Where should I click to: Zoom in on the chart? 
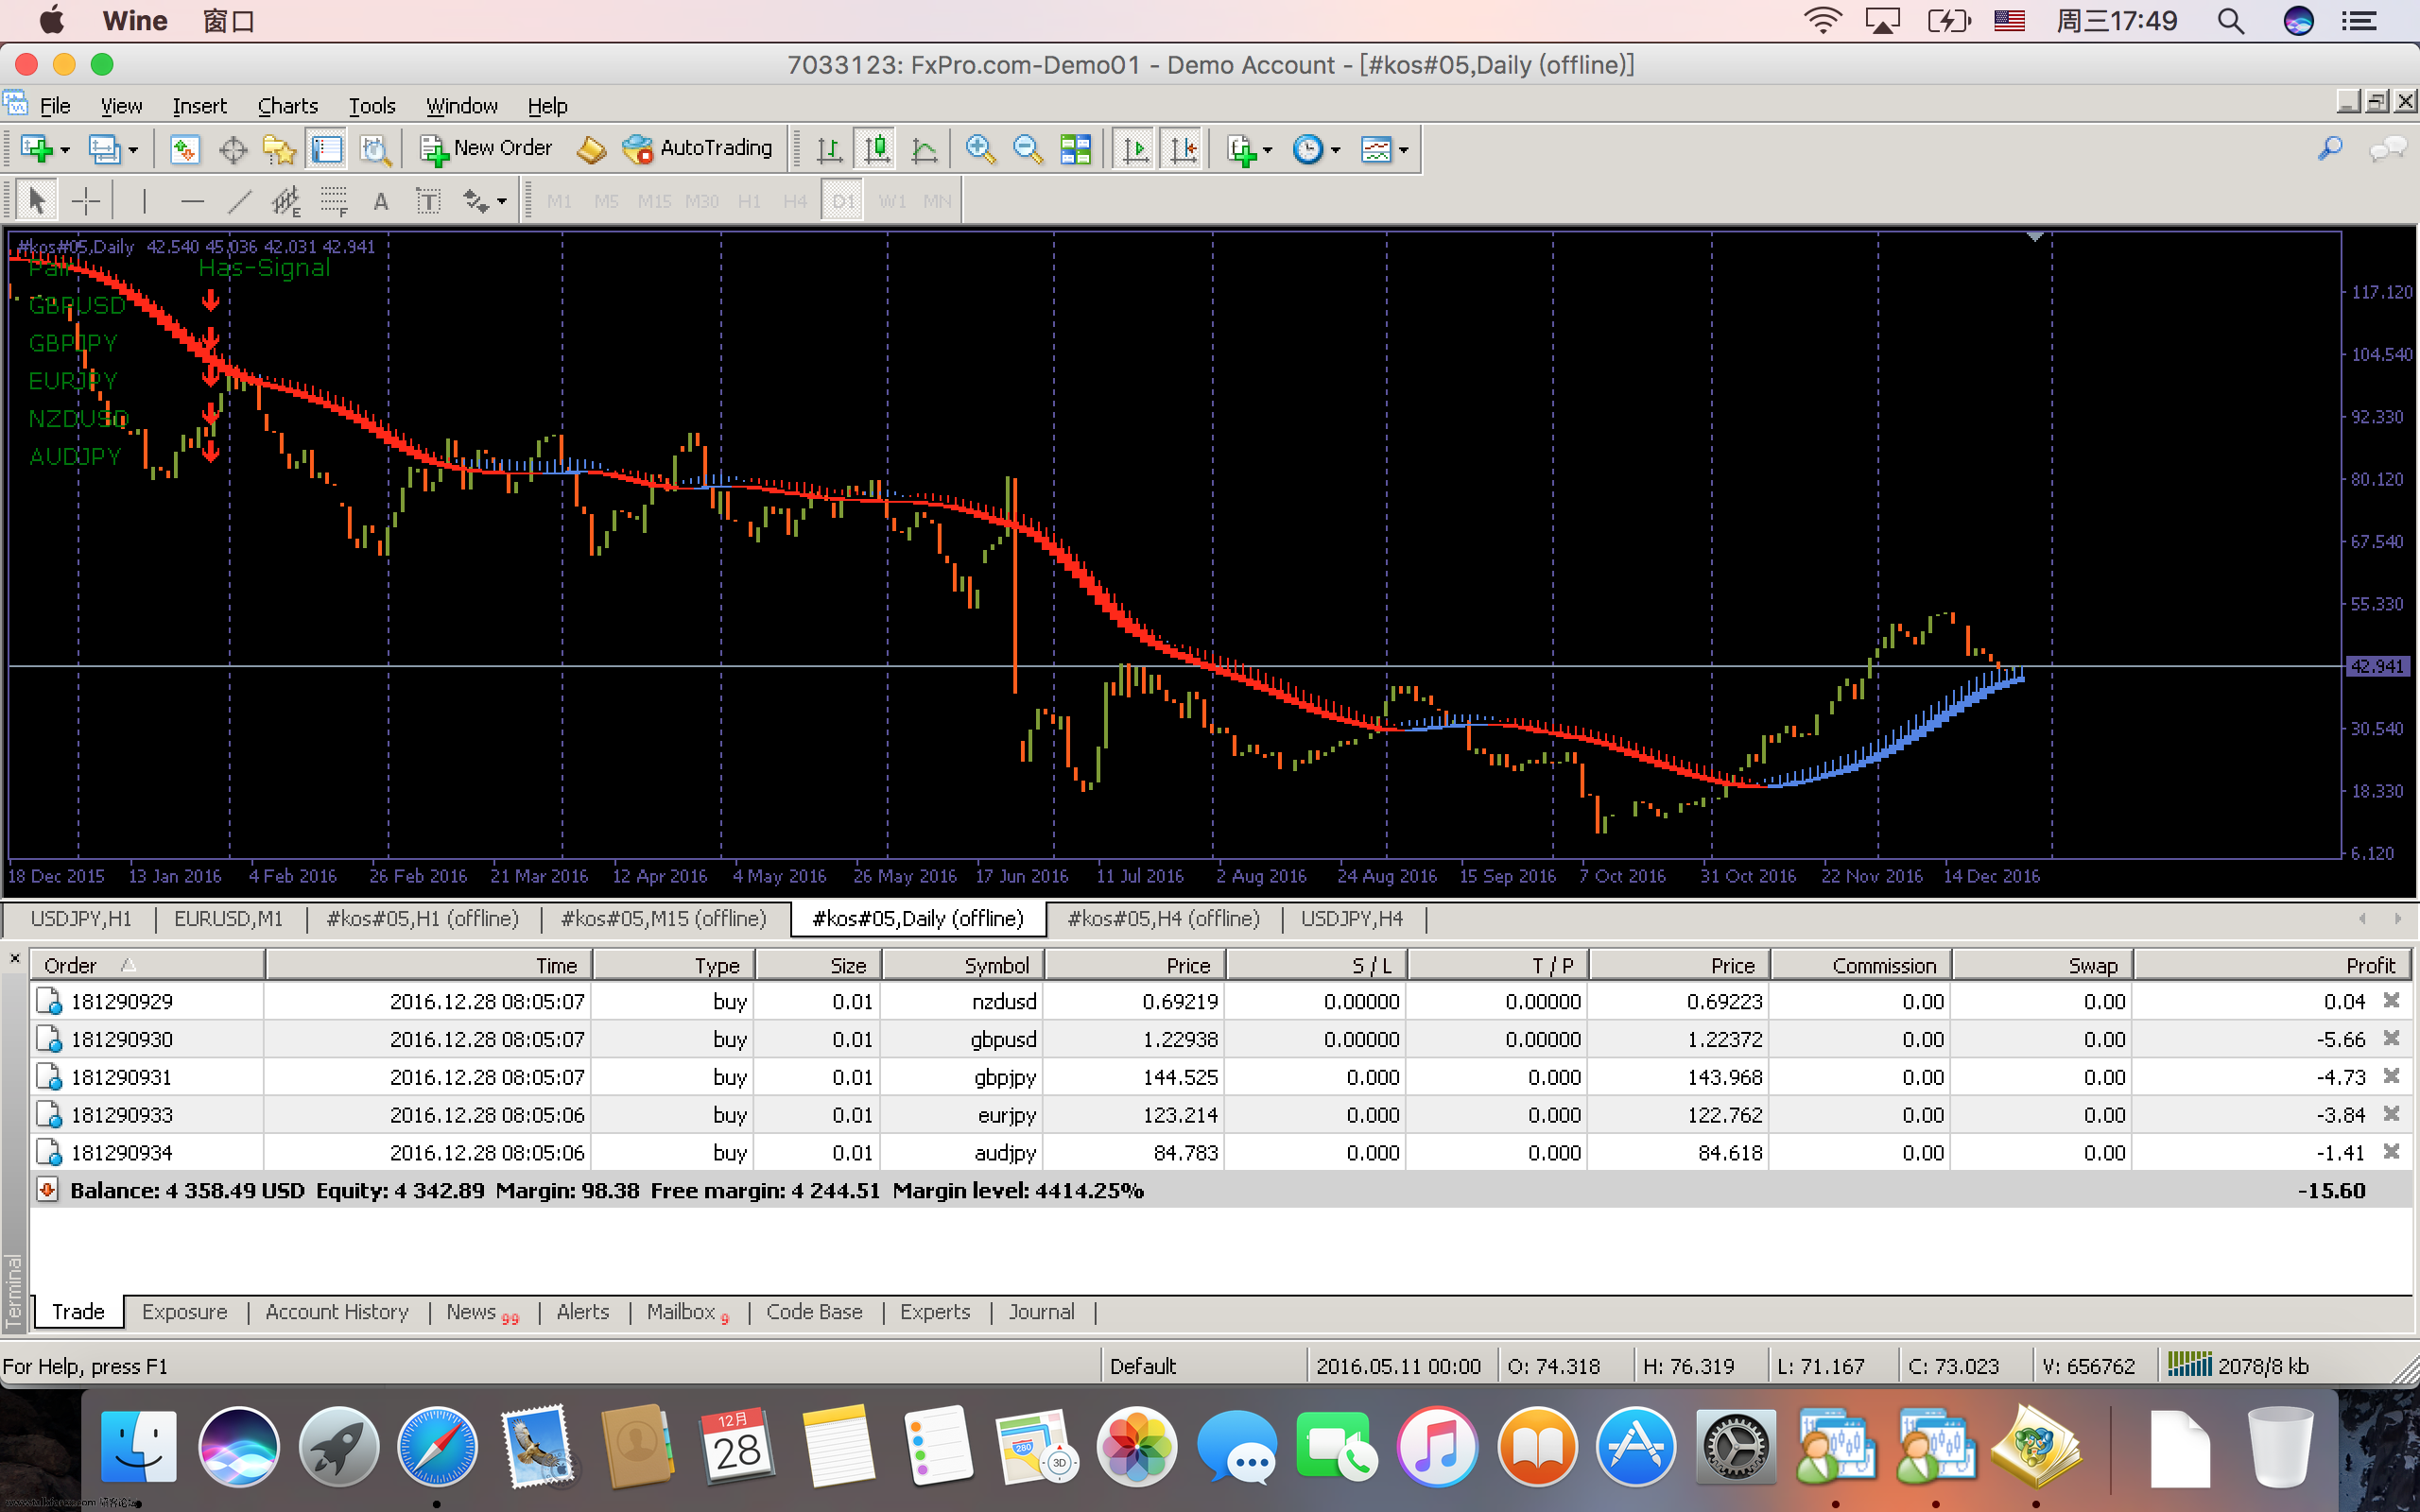tap(980, 149)
